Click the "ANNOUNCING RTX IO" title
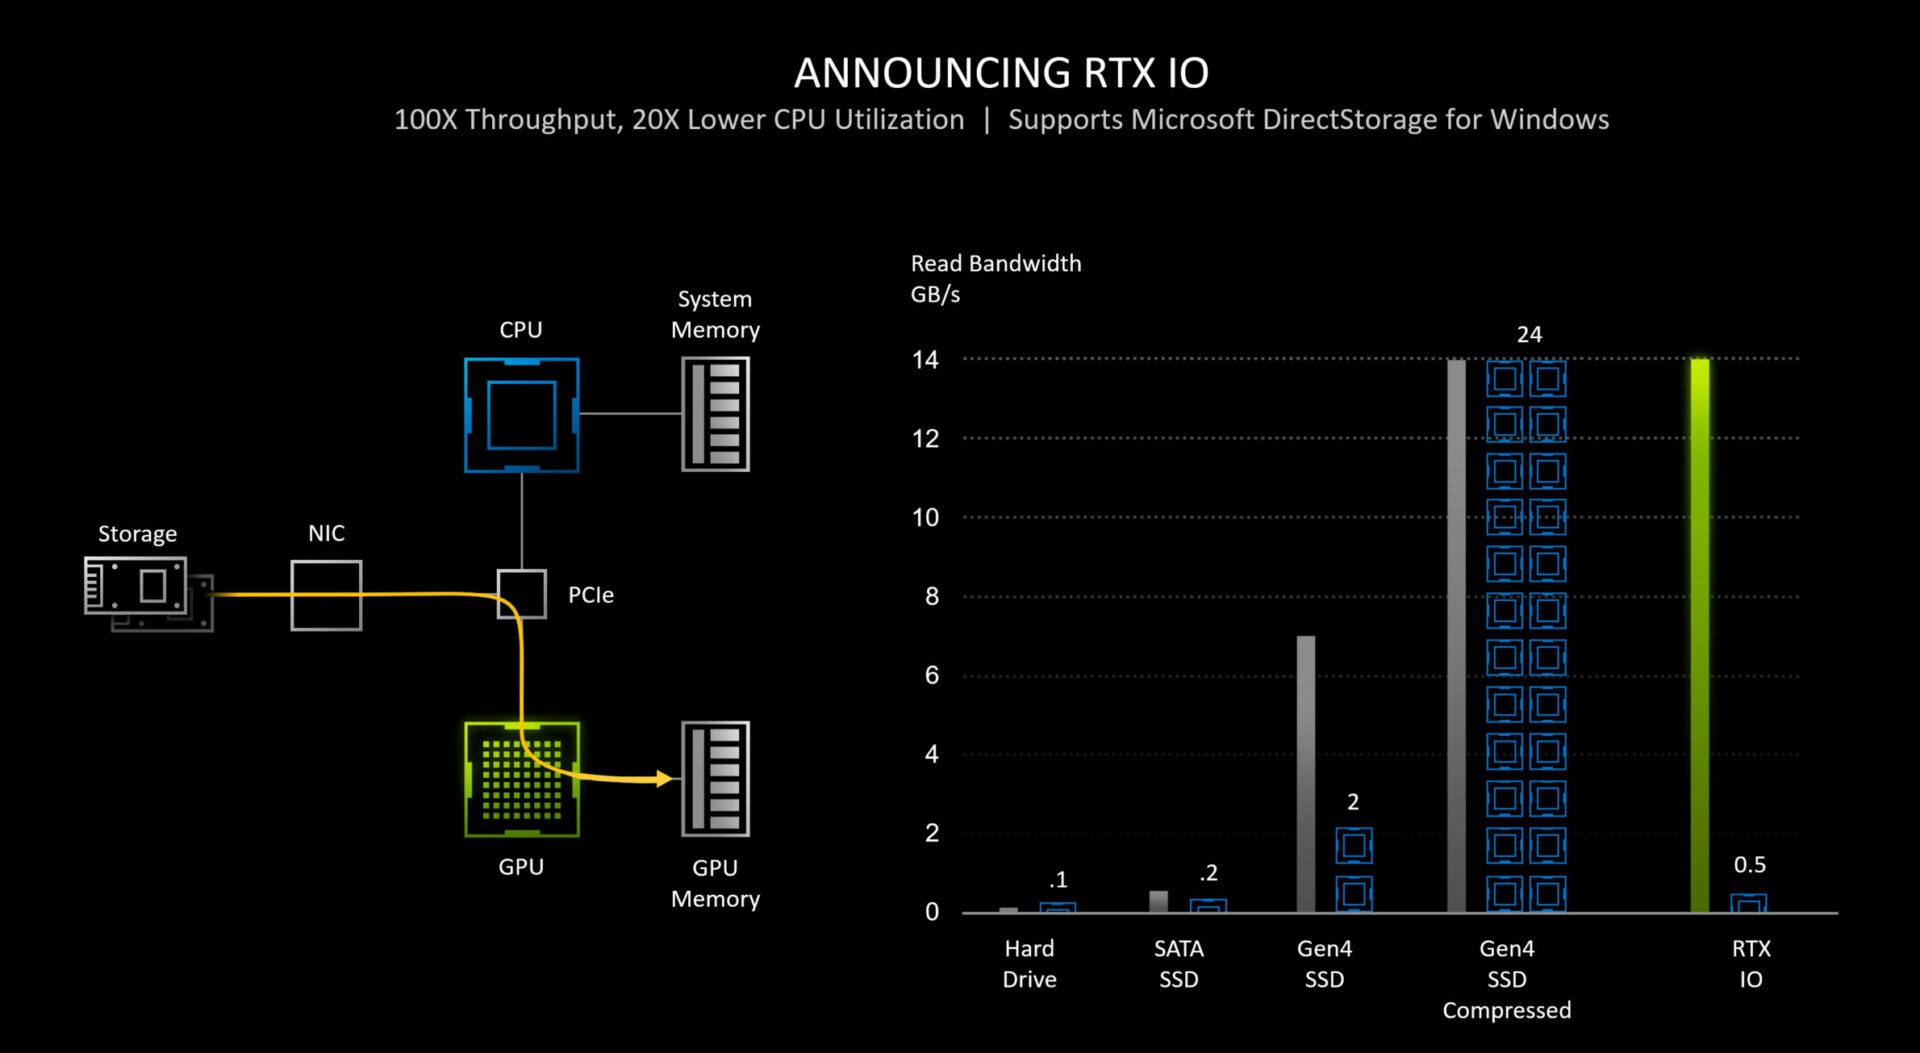1920x1053 pixels. [1001, 73]
